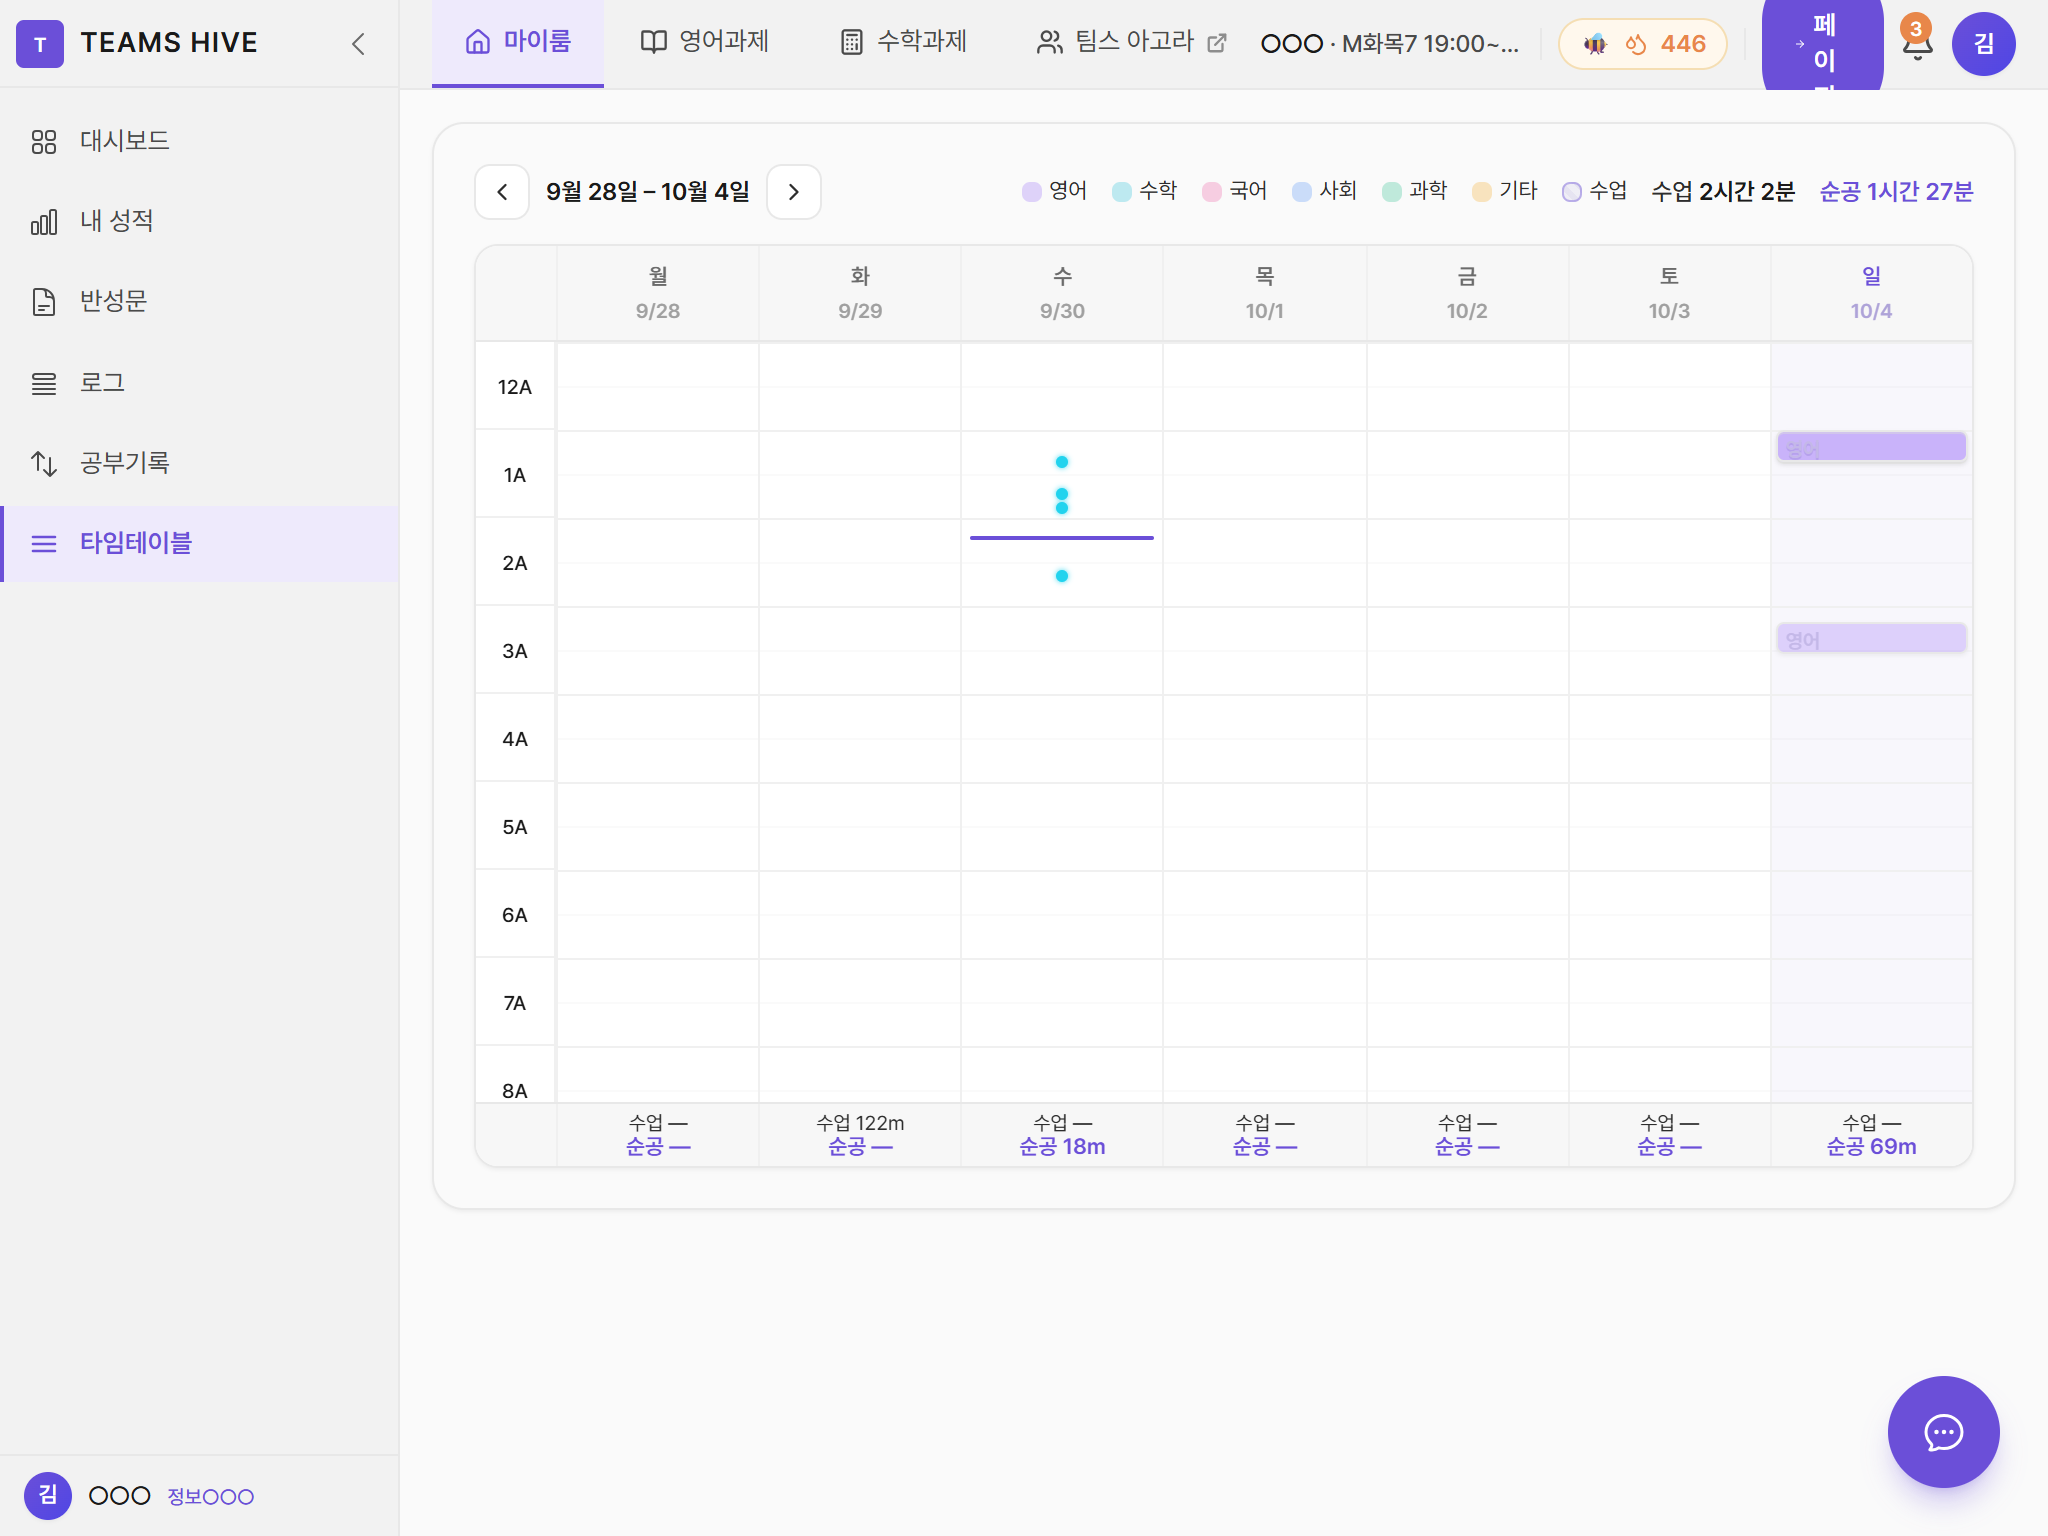The image size is (2048, 1536).
Task: Open the notifications bell
Action: [x=1917, y=44]
